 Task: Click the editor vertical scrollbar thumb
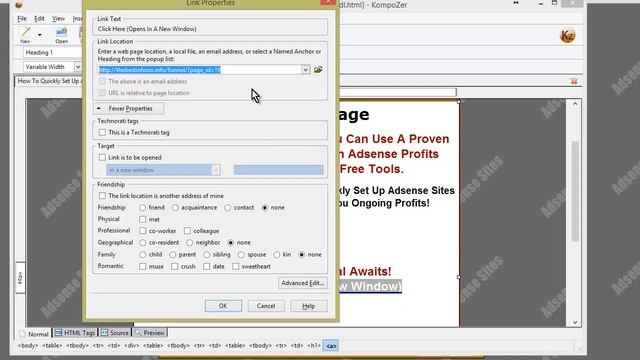[x=575, y=191]
